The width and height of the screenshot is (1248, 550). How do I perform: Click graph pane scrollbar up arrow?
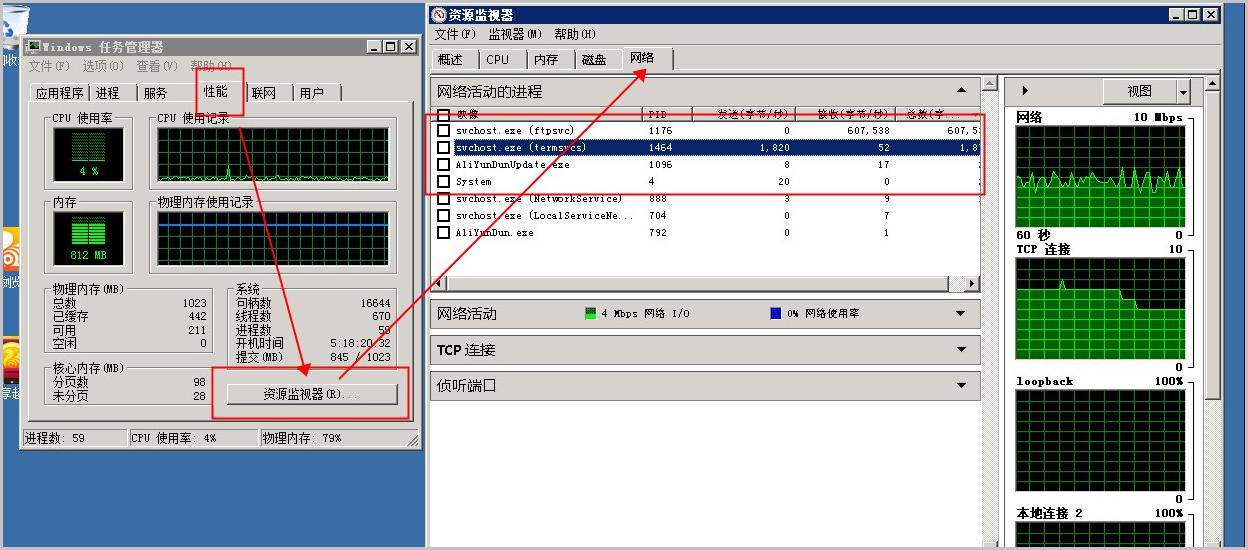1213,85
